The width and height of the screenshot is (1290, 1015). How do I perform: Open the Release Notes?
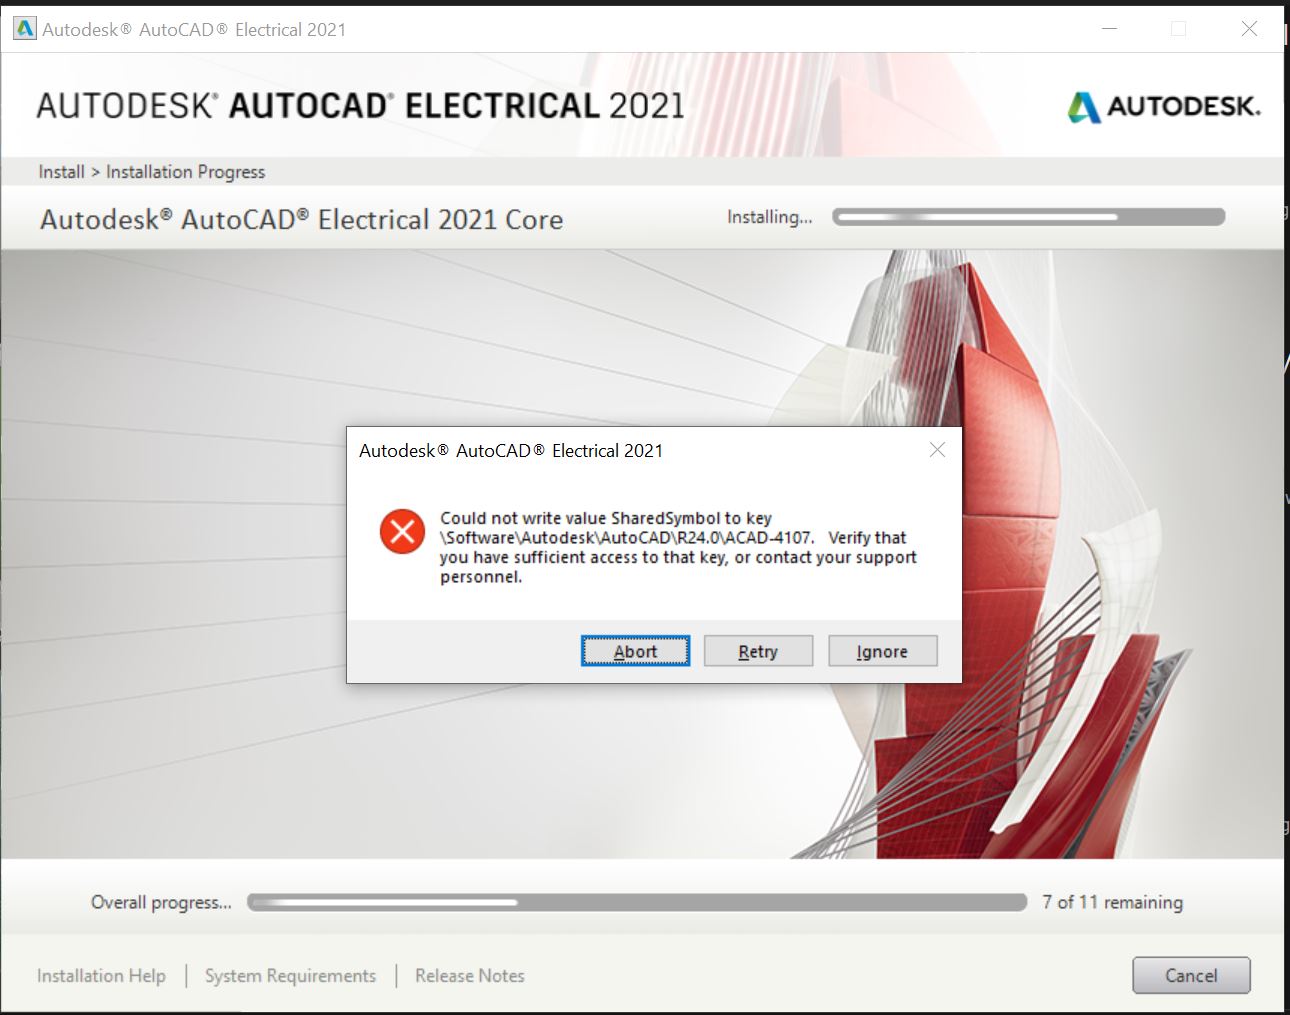469,975
